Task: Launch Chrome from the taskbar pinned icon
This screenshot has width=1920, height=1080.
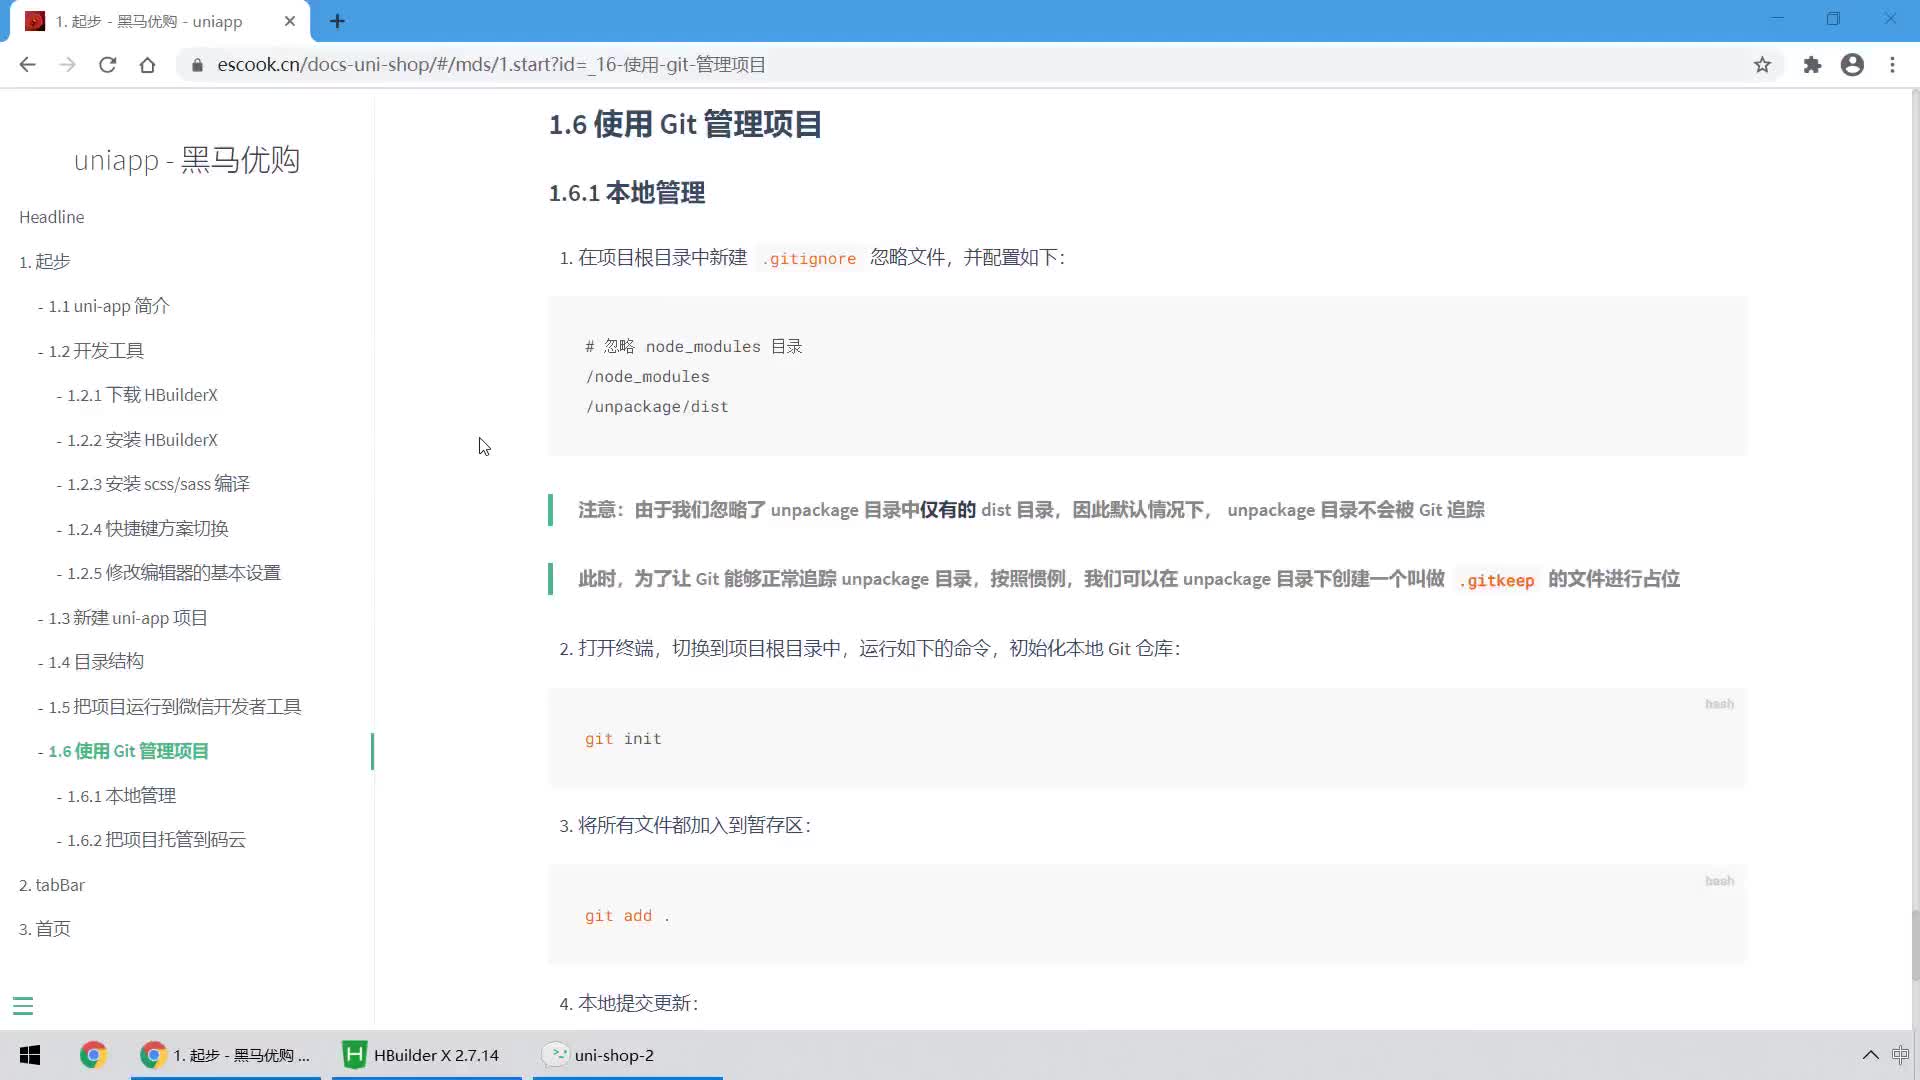Action: pyautogui.click(x=93, y=1055)
